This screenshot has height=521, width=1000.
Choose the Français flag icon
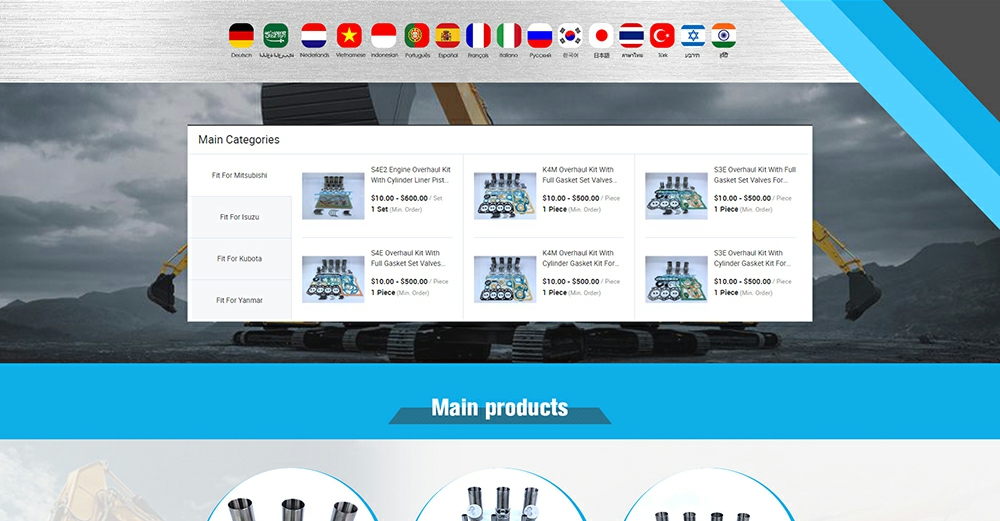[478, 36]
